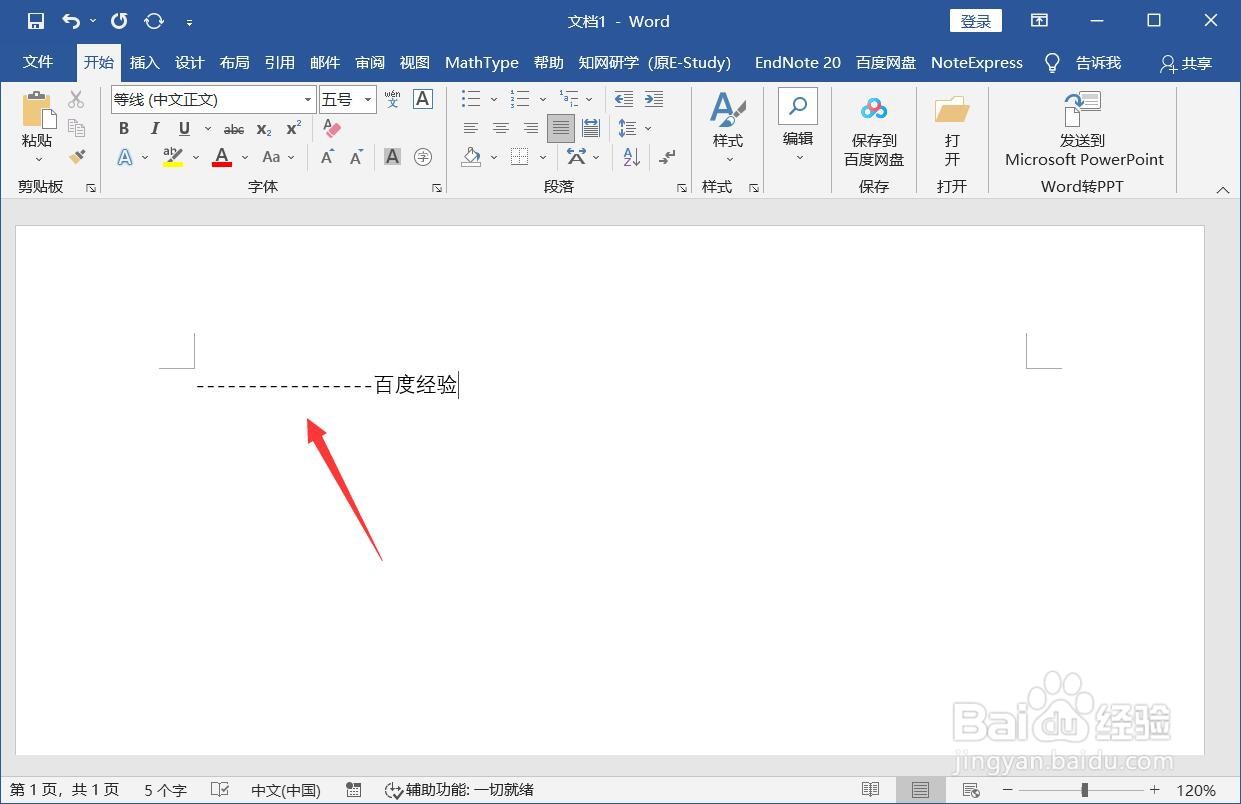Switch to Web Layout view
This screenshot has height=804, width=1241.
970,790
